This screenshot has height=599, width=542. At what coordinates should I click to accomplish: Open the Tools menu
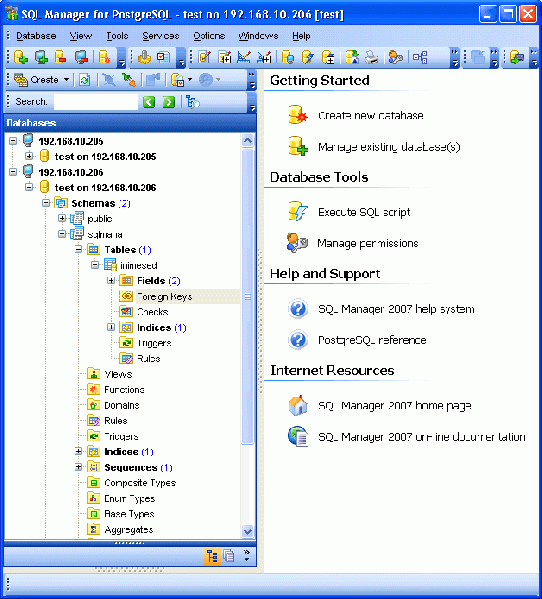pos(117,36)
